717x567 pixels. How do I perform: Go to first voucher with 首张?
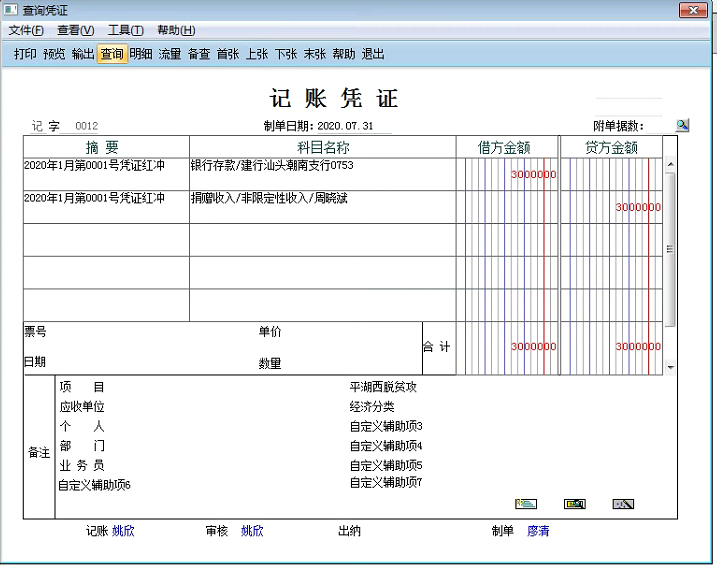pyautogui.click(x=228, y=54)
